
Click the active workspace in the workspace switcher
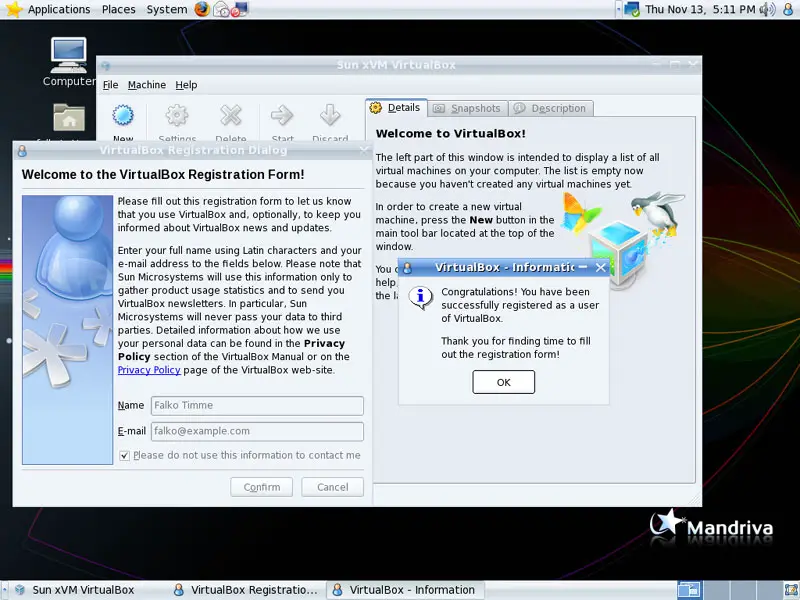point(690,590)
